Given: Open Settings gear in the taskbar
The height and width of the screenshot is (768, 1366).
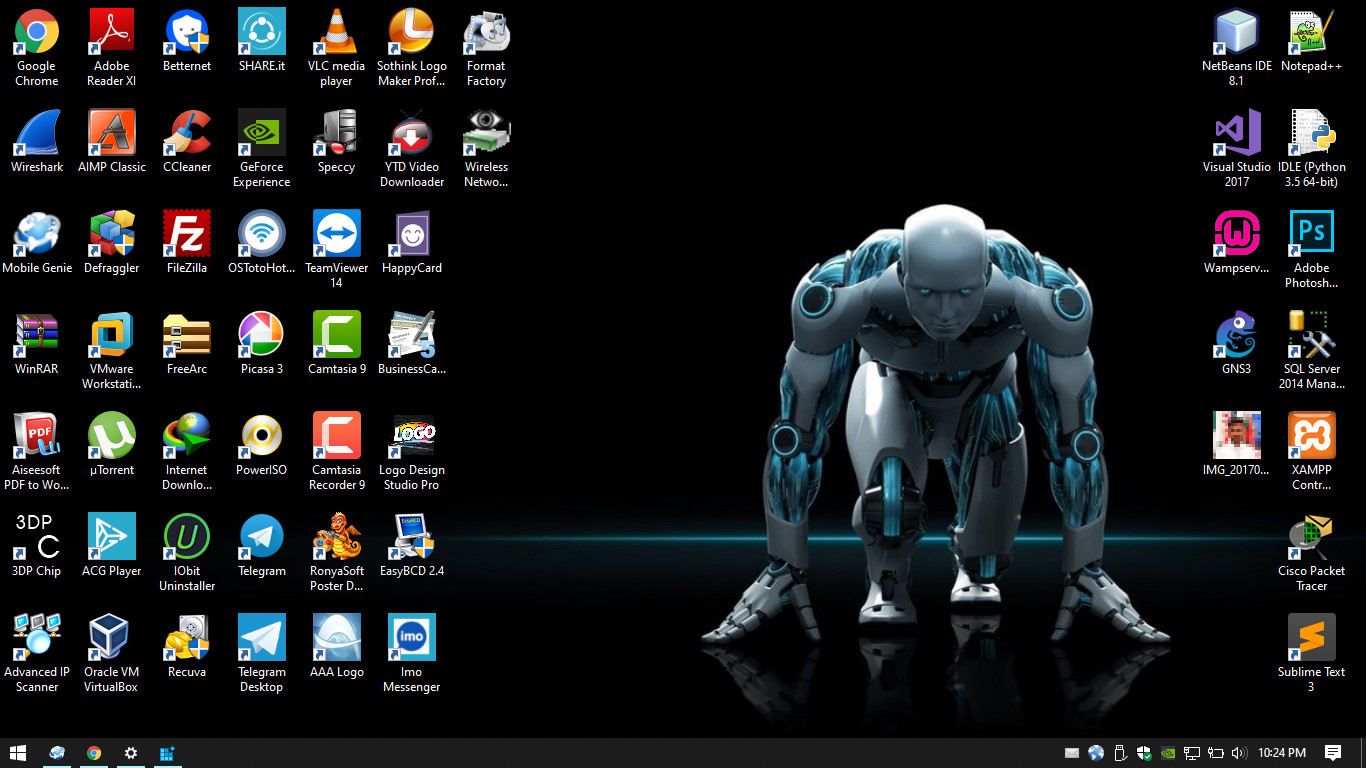Looking at the screenshot, I should (130, 753).
